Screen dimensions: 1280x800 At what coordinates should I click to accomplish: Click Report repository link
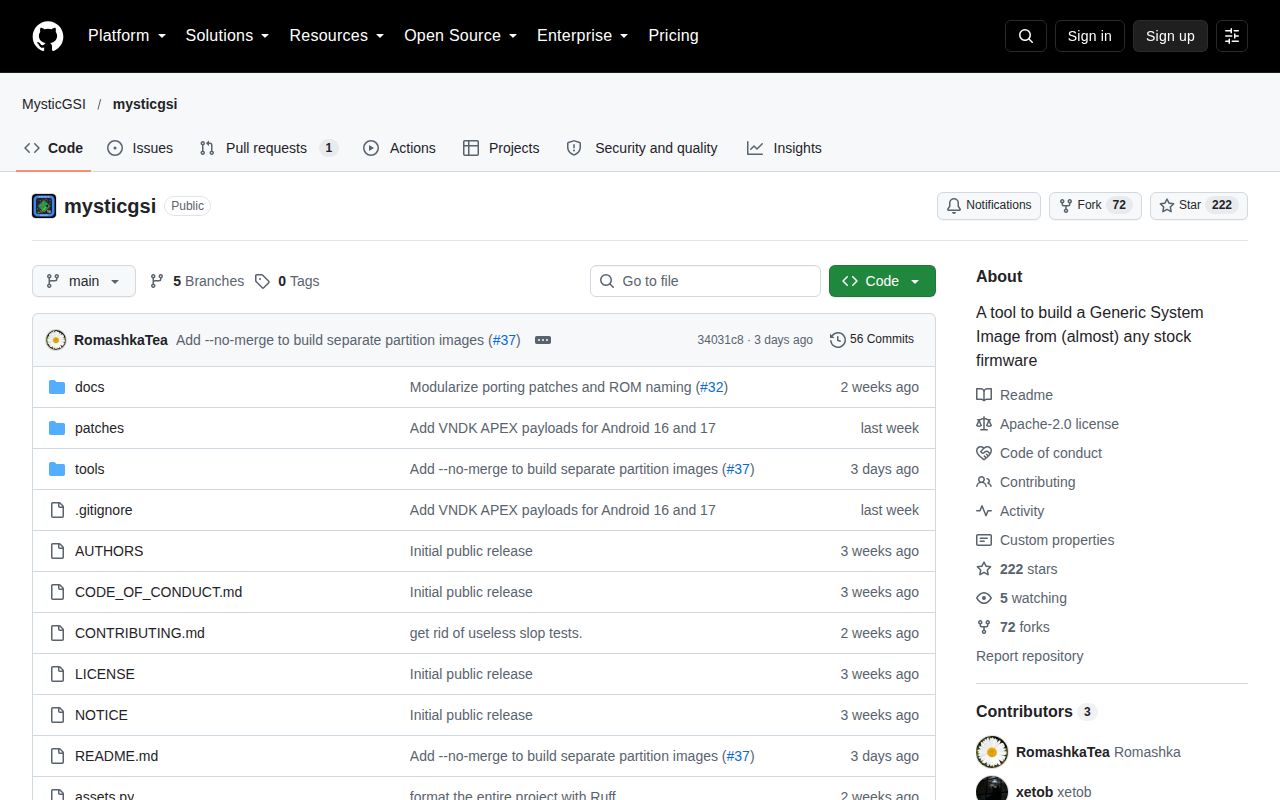coord(1029,656)
